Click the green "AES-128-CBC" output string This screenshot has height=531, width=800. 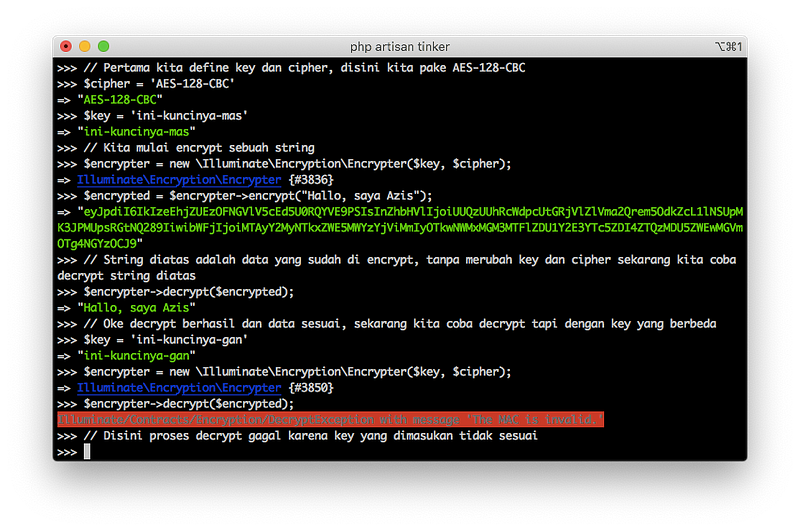(119, 100)
